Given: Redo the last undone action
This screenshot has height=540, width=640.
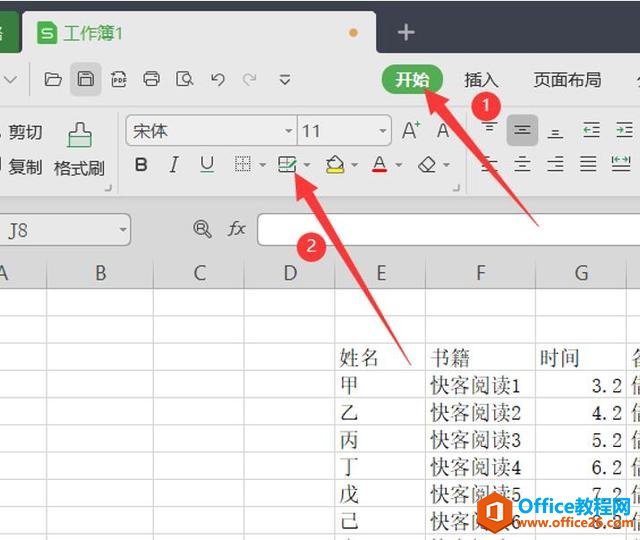Looking at the screenshot, I should click(x=249, y=79).
